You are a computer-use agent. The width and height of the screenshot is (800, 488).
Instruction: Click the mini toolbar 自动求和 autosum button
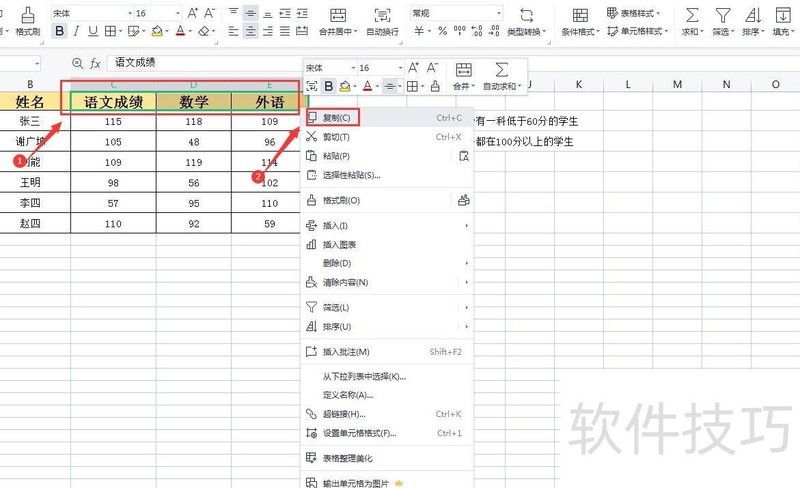click(502, 76)
